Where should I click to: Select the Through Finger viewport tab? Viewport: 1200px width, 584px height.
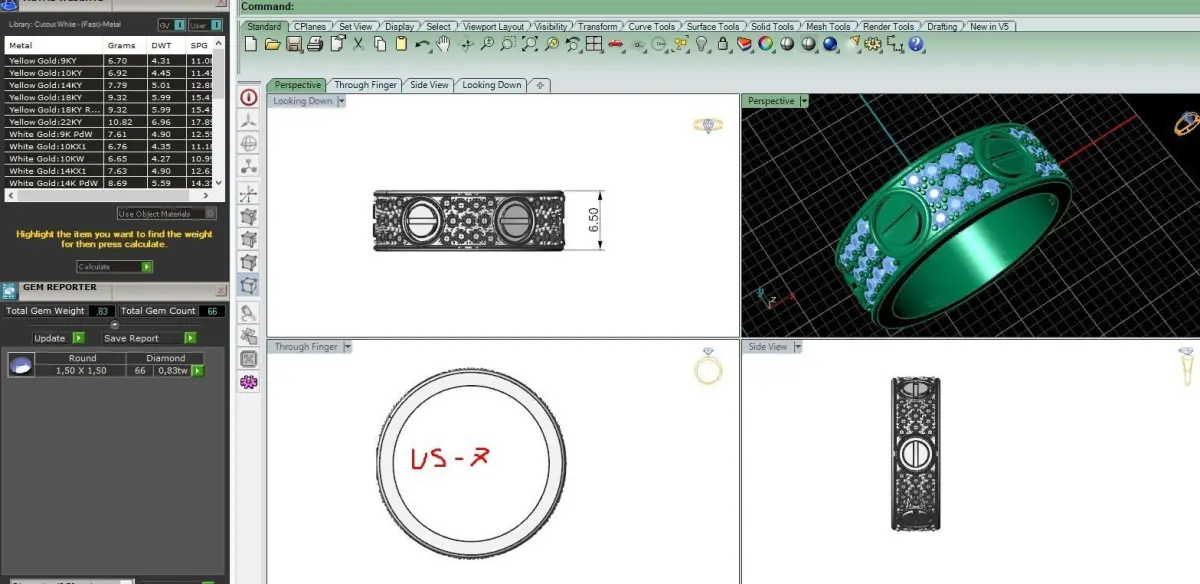[366, 85]
